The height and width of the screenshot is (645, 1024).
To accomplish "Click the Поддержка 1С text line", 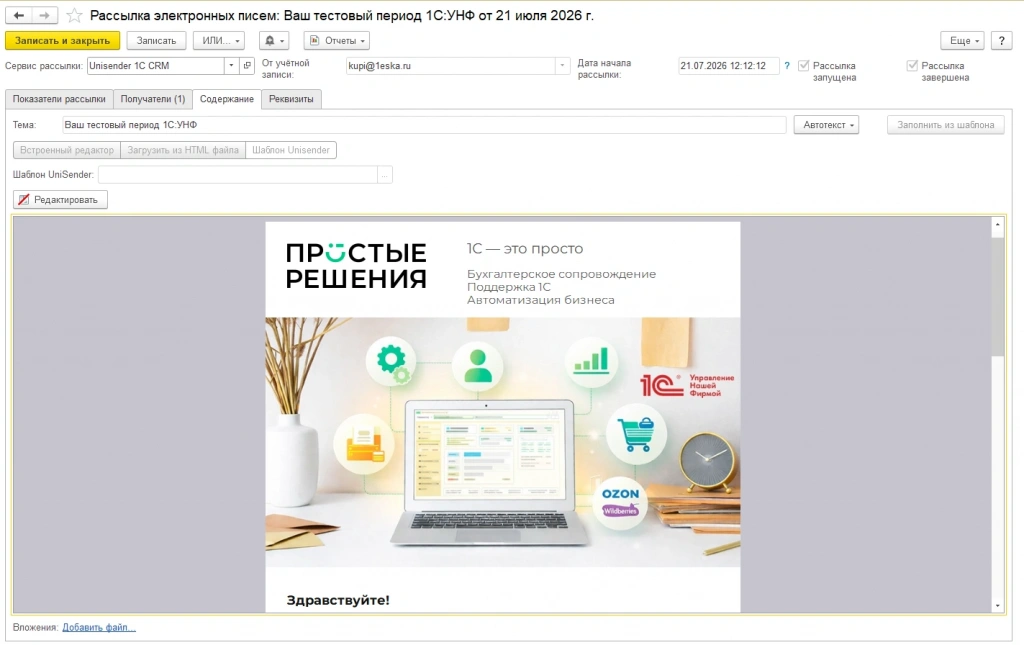I will coord(509,287).
